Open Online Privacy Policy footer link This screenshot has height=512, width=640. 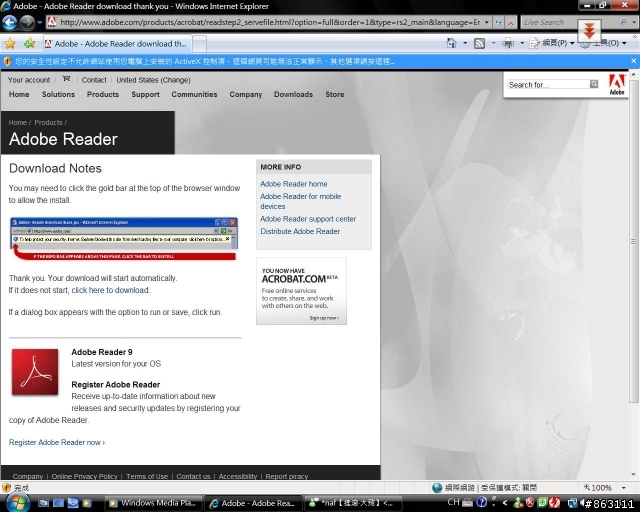click(84, 476)
